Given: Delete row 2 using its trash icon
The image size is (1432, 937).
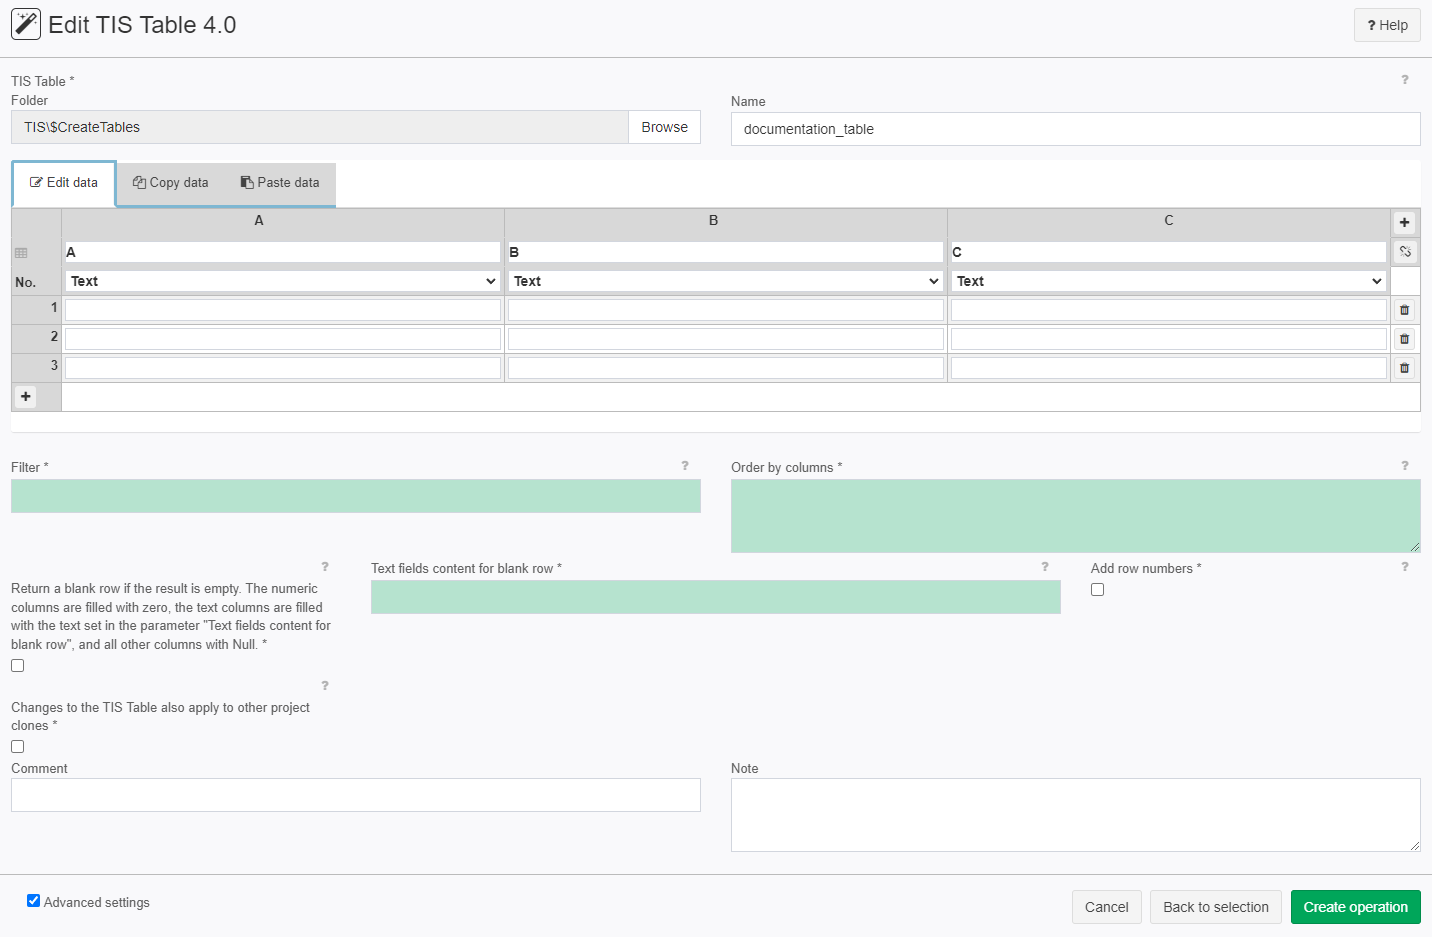Looking at the screenshot, I should tap(1404, 339).
